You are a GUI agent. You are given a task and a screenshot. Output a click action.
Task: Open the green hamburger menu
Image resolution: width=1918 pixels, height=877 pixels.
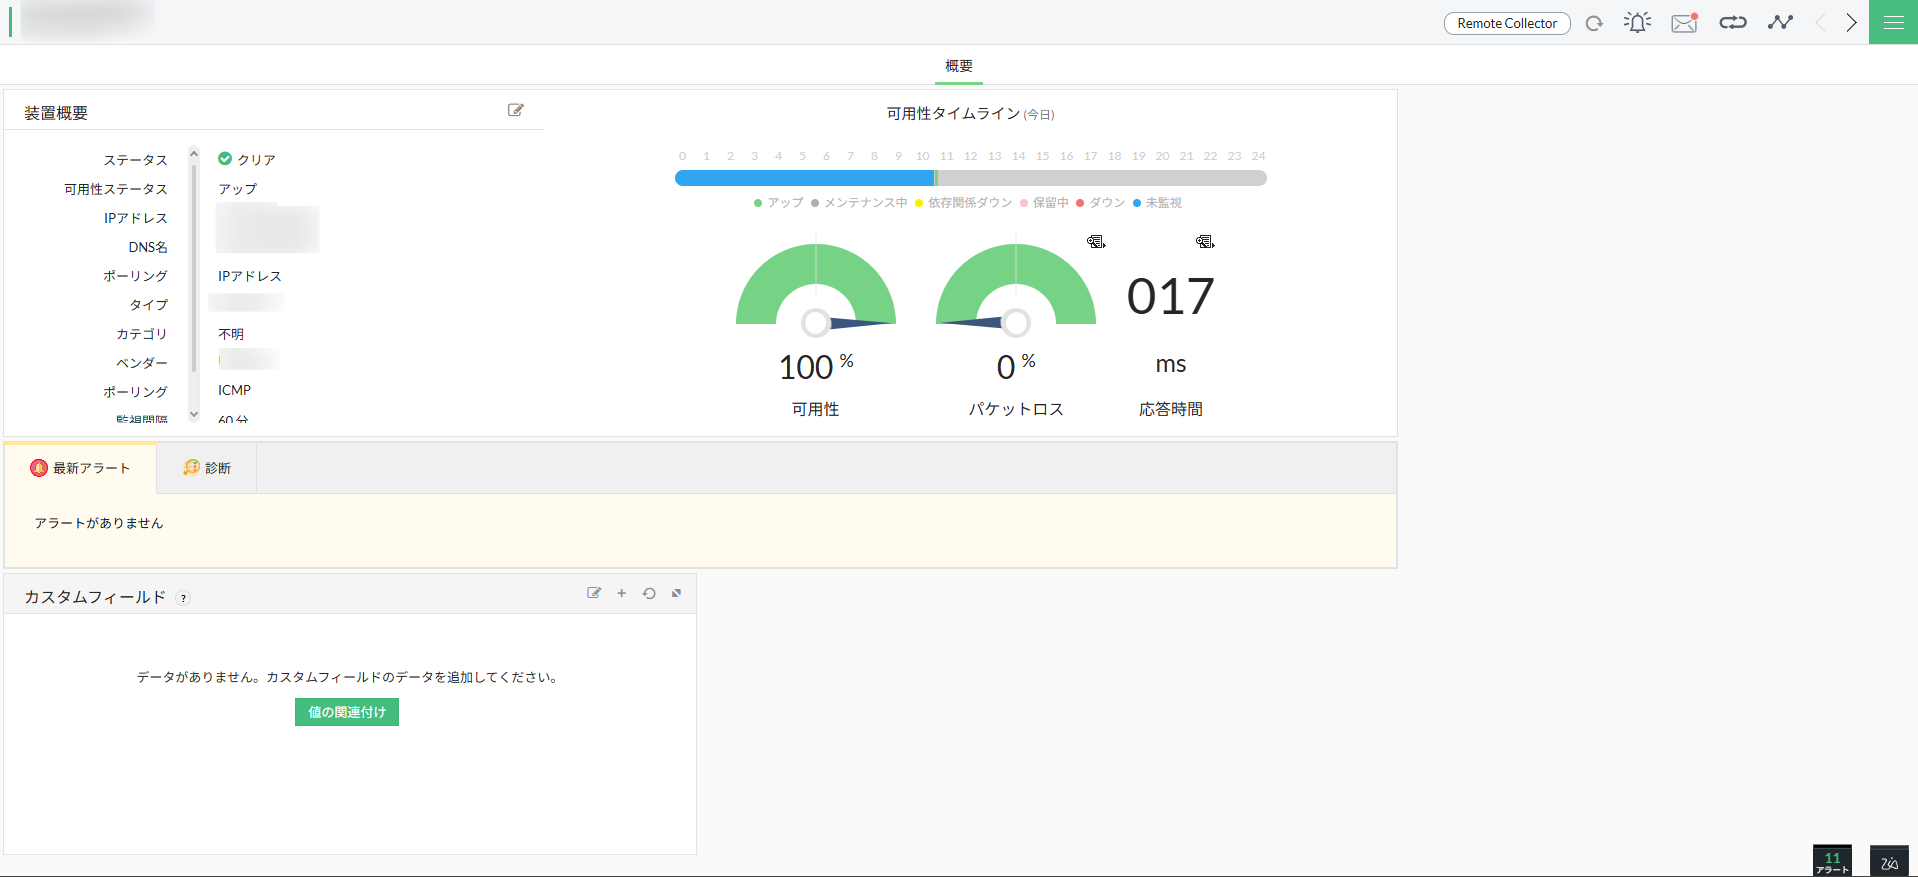click(x=1893, y=22)
